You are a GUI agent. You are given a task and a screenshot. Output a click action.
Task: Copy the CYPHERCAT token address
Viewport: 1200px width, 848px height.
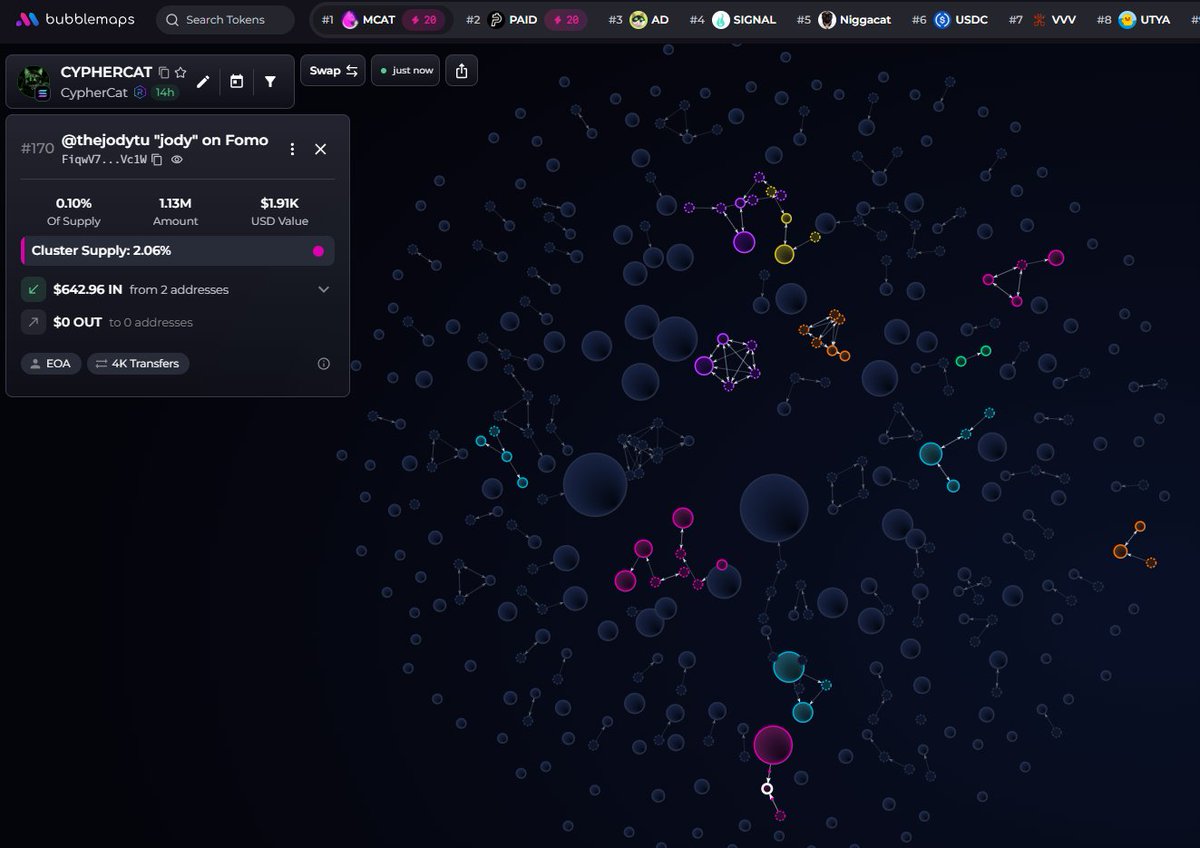164,72
